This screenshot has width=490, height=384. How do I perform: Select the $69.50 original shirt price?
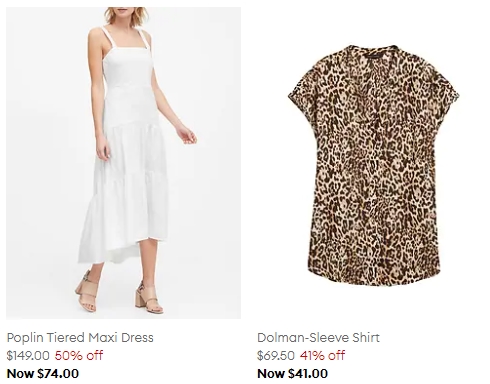point(276,355)
